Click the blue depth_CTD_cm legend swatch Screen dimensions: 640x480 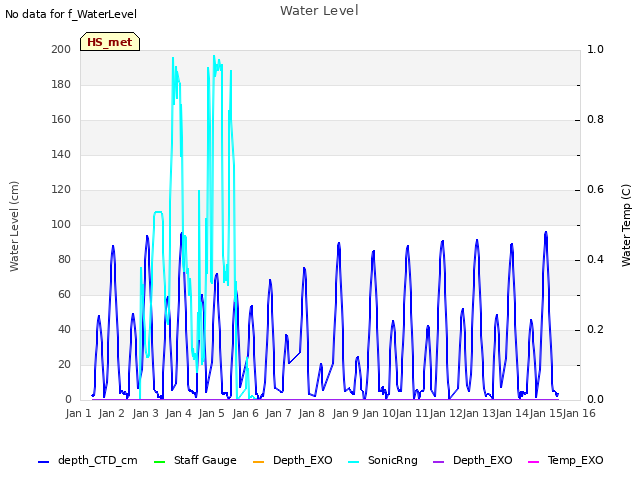pyautogui.click(x=43, y=462)
